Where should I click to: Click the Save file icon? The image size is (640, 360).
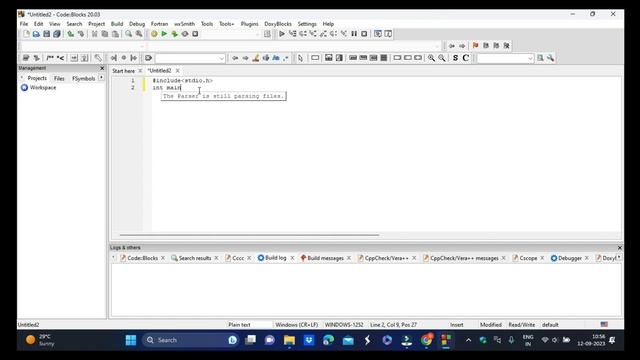click(x=47, y=34)
